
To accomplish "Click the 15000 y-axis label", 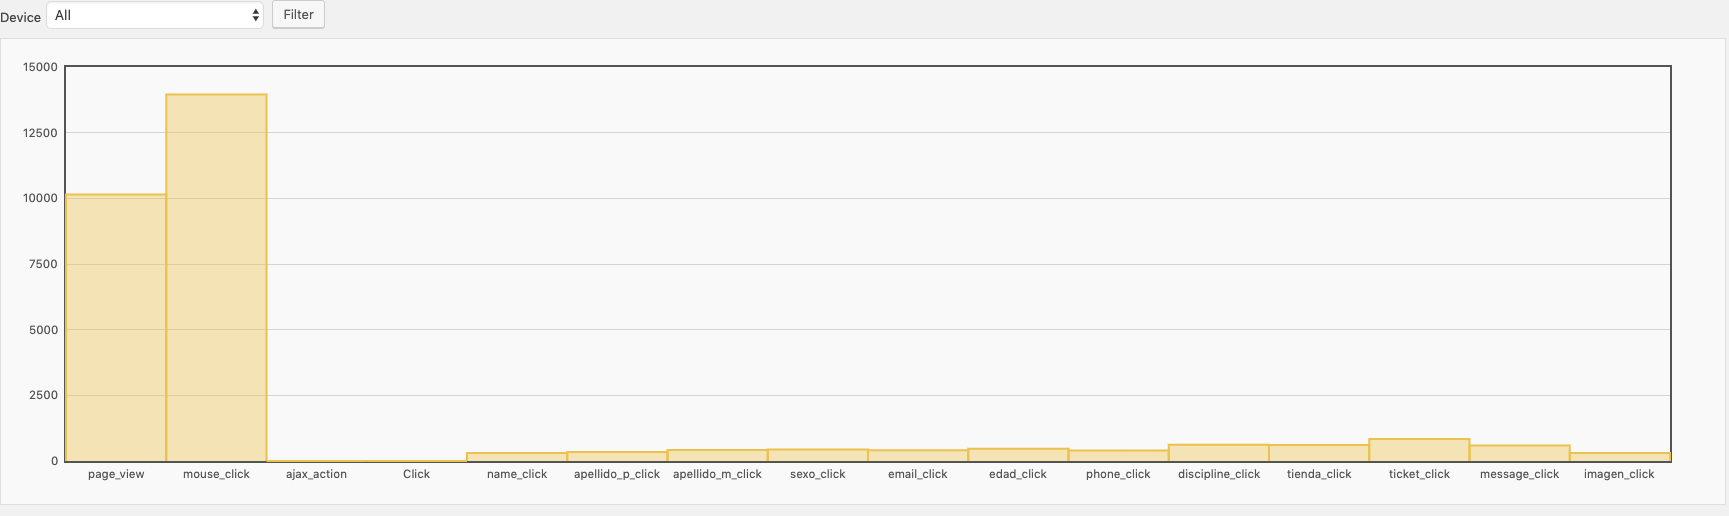I will pyautogui.click(x=40, y=67).
